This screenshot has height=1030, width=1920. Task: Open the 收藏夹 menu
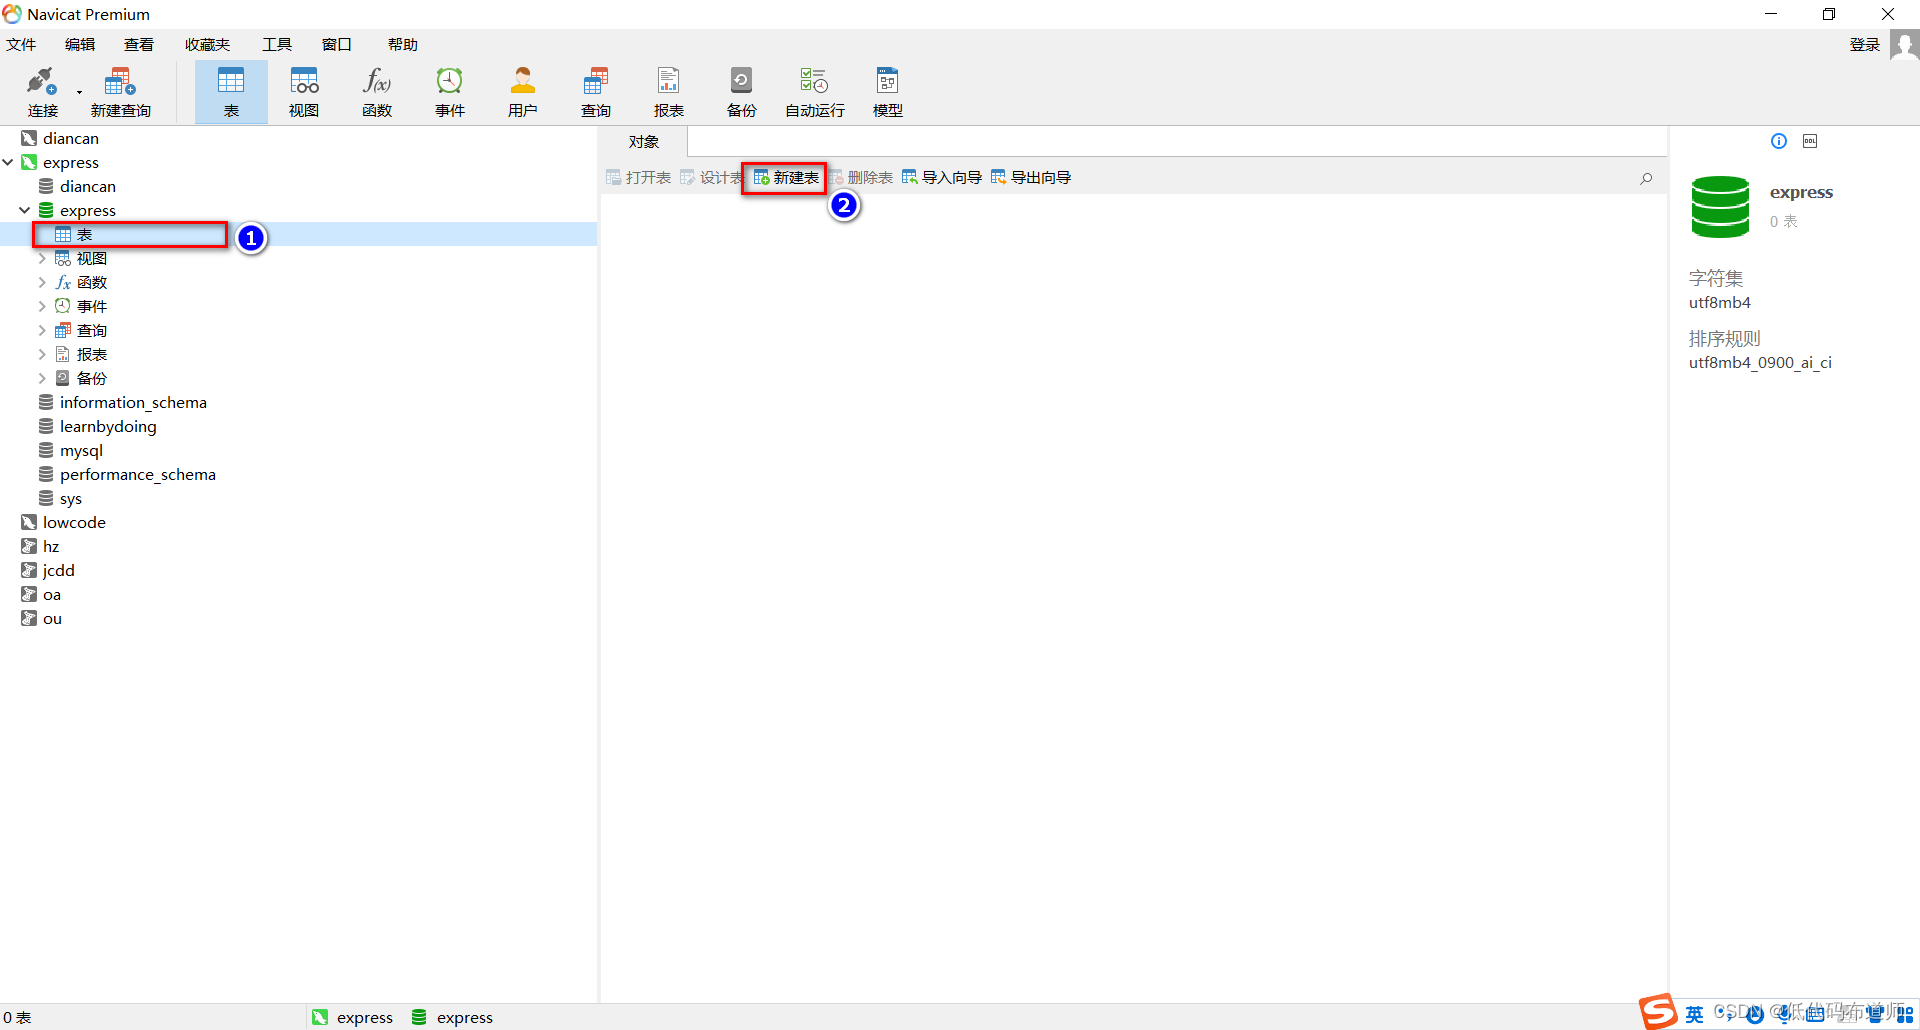pyautogui.click(x=207, y=45)
